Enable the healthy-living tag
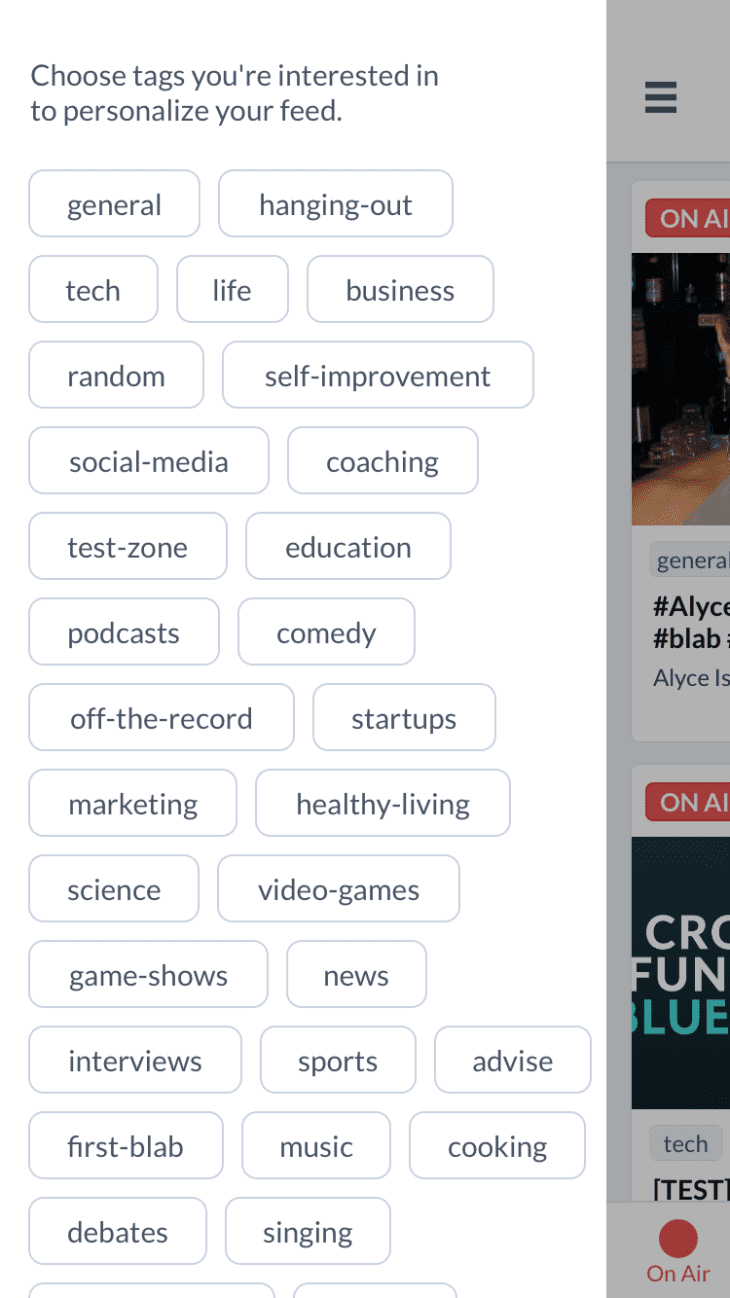The height and width of the screenshot is (1298, 730). click(x=382, y=803)
